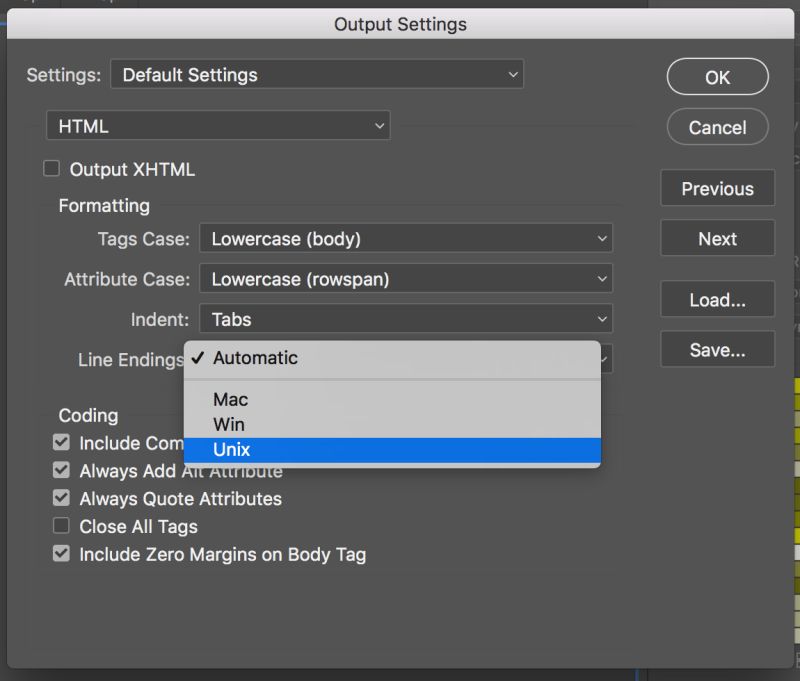Open the Attribute Case dropdown
Screen dimensions: 800x681
406,280
